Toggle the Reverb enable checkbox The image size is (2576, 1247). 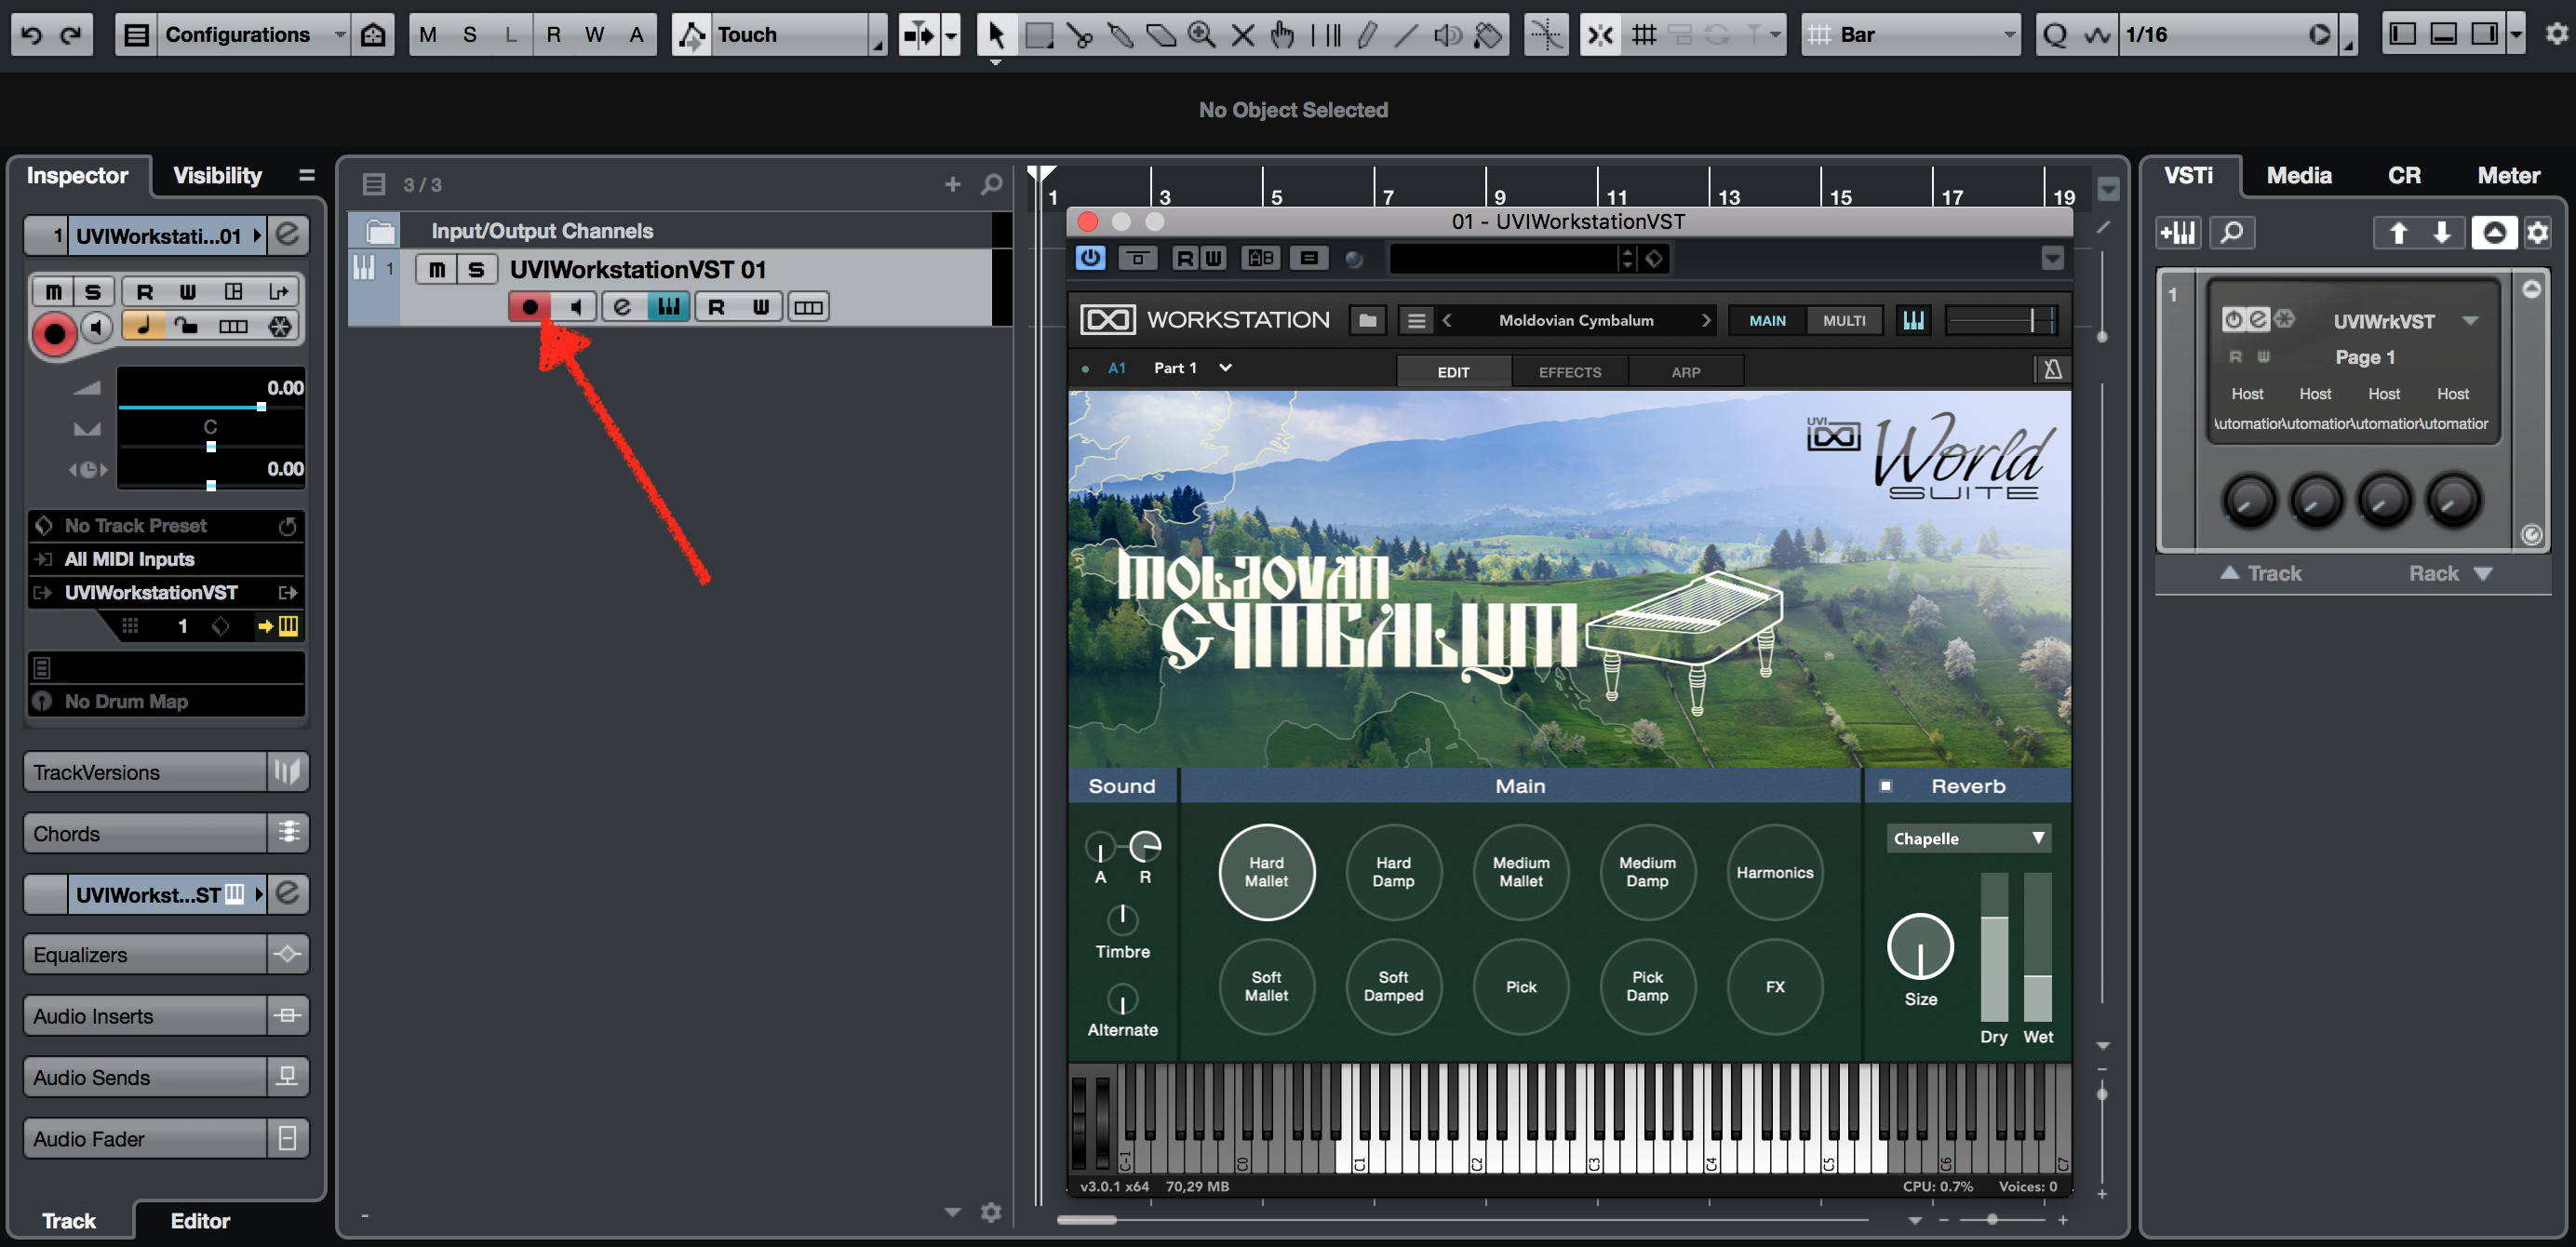[x=1885, y=786]
